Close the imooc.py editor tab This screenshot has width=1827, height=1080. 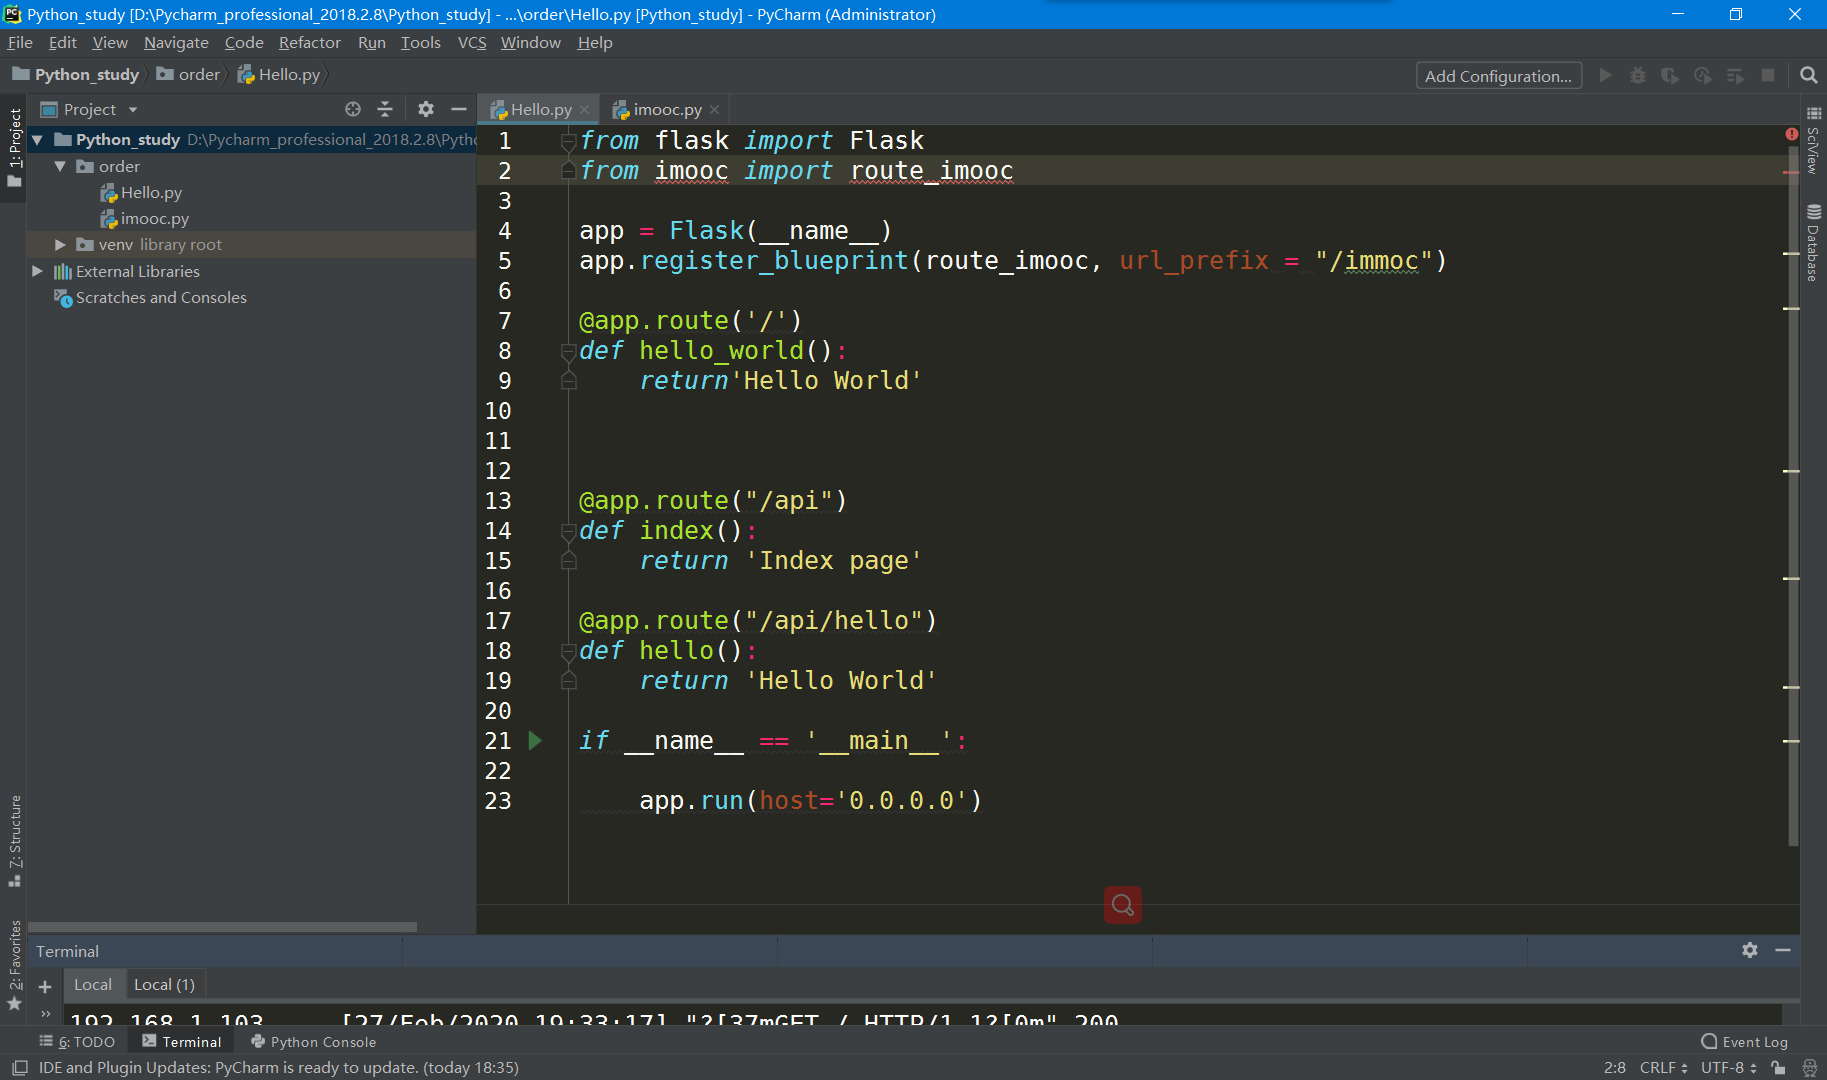pos(714,110)
